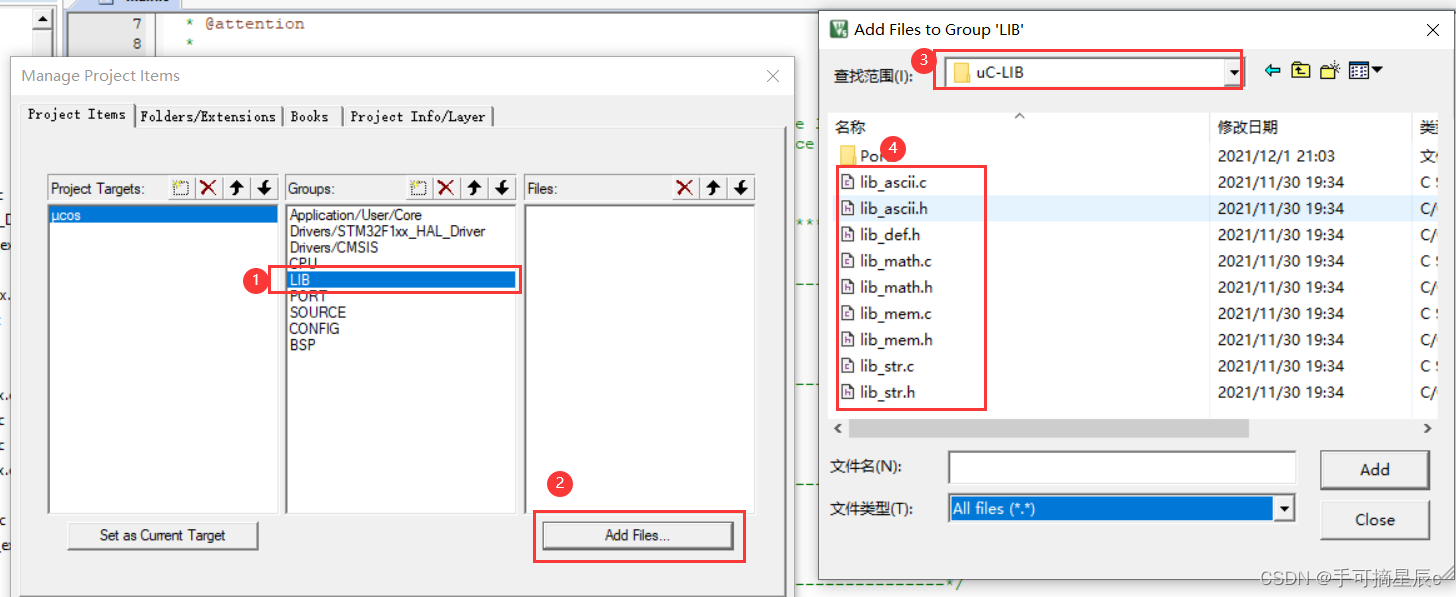Click scroll right arrow in file list
This screenshot has height=597, width=1456.
pos(1428,428)
